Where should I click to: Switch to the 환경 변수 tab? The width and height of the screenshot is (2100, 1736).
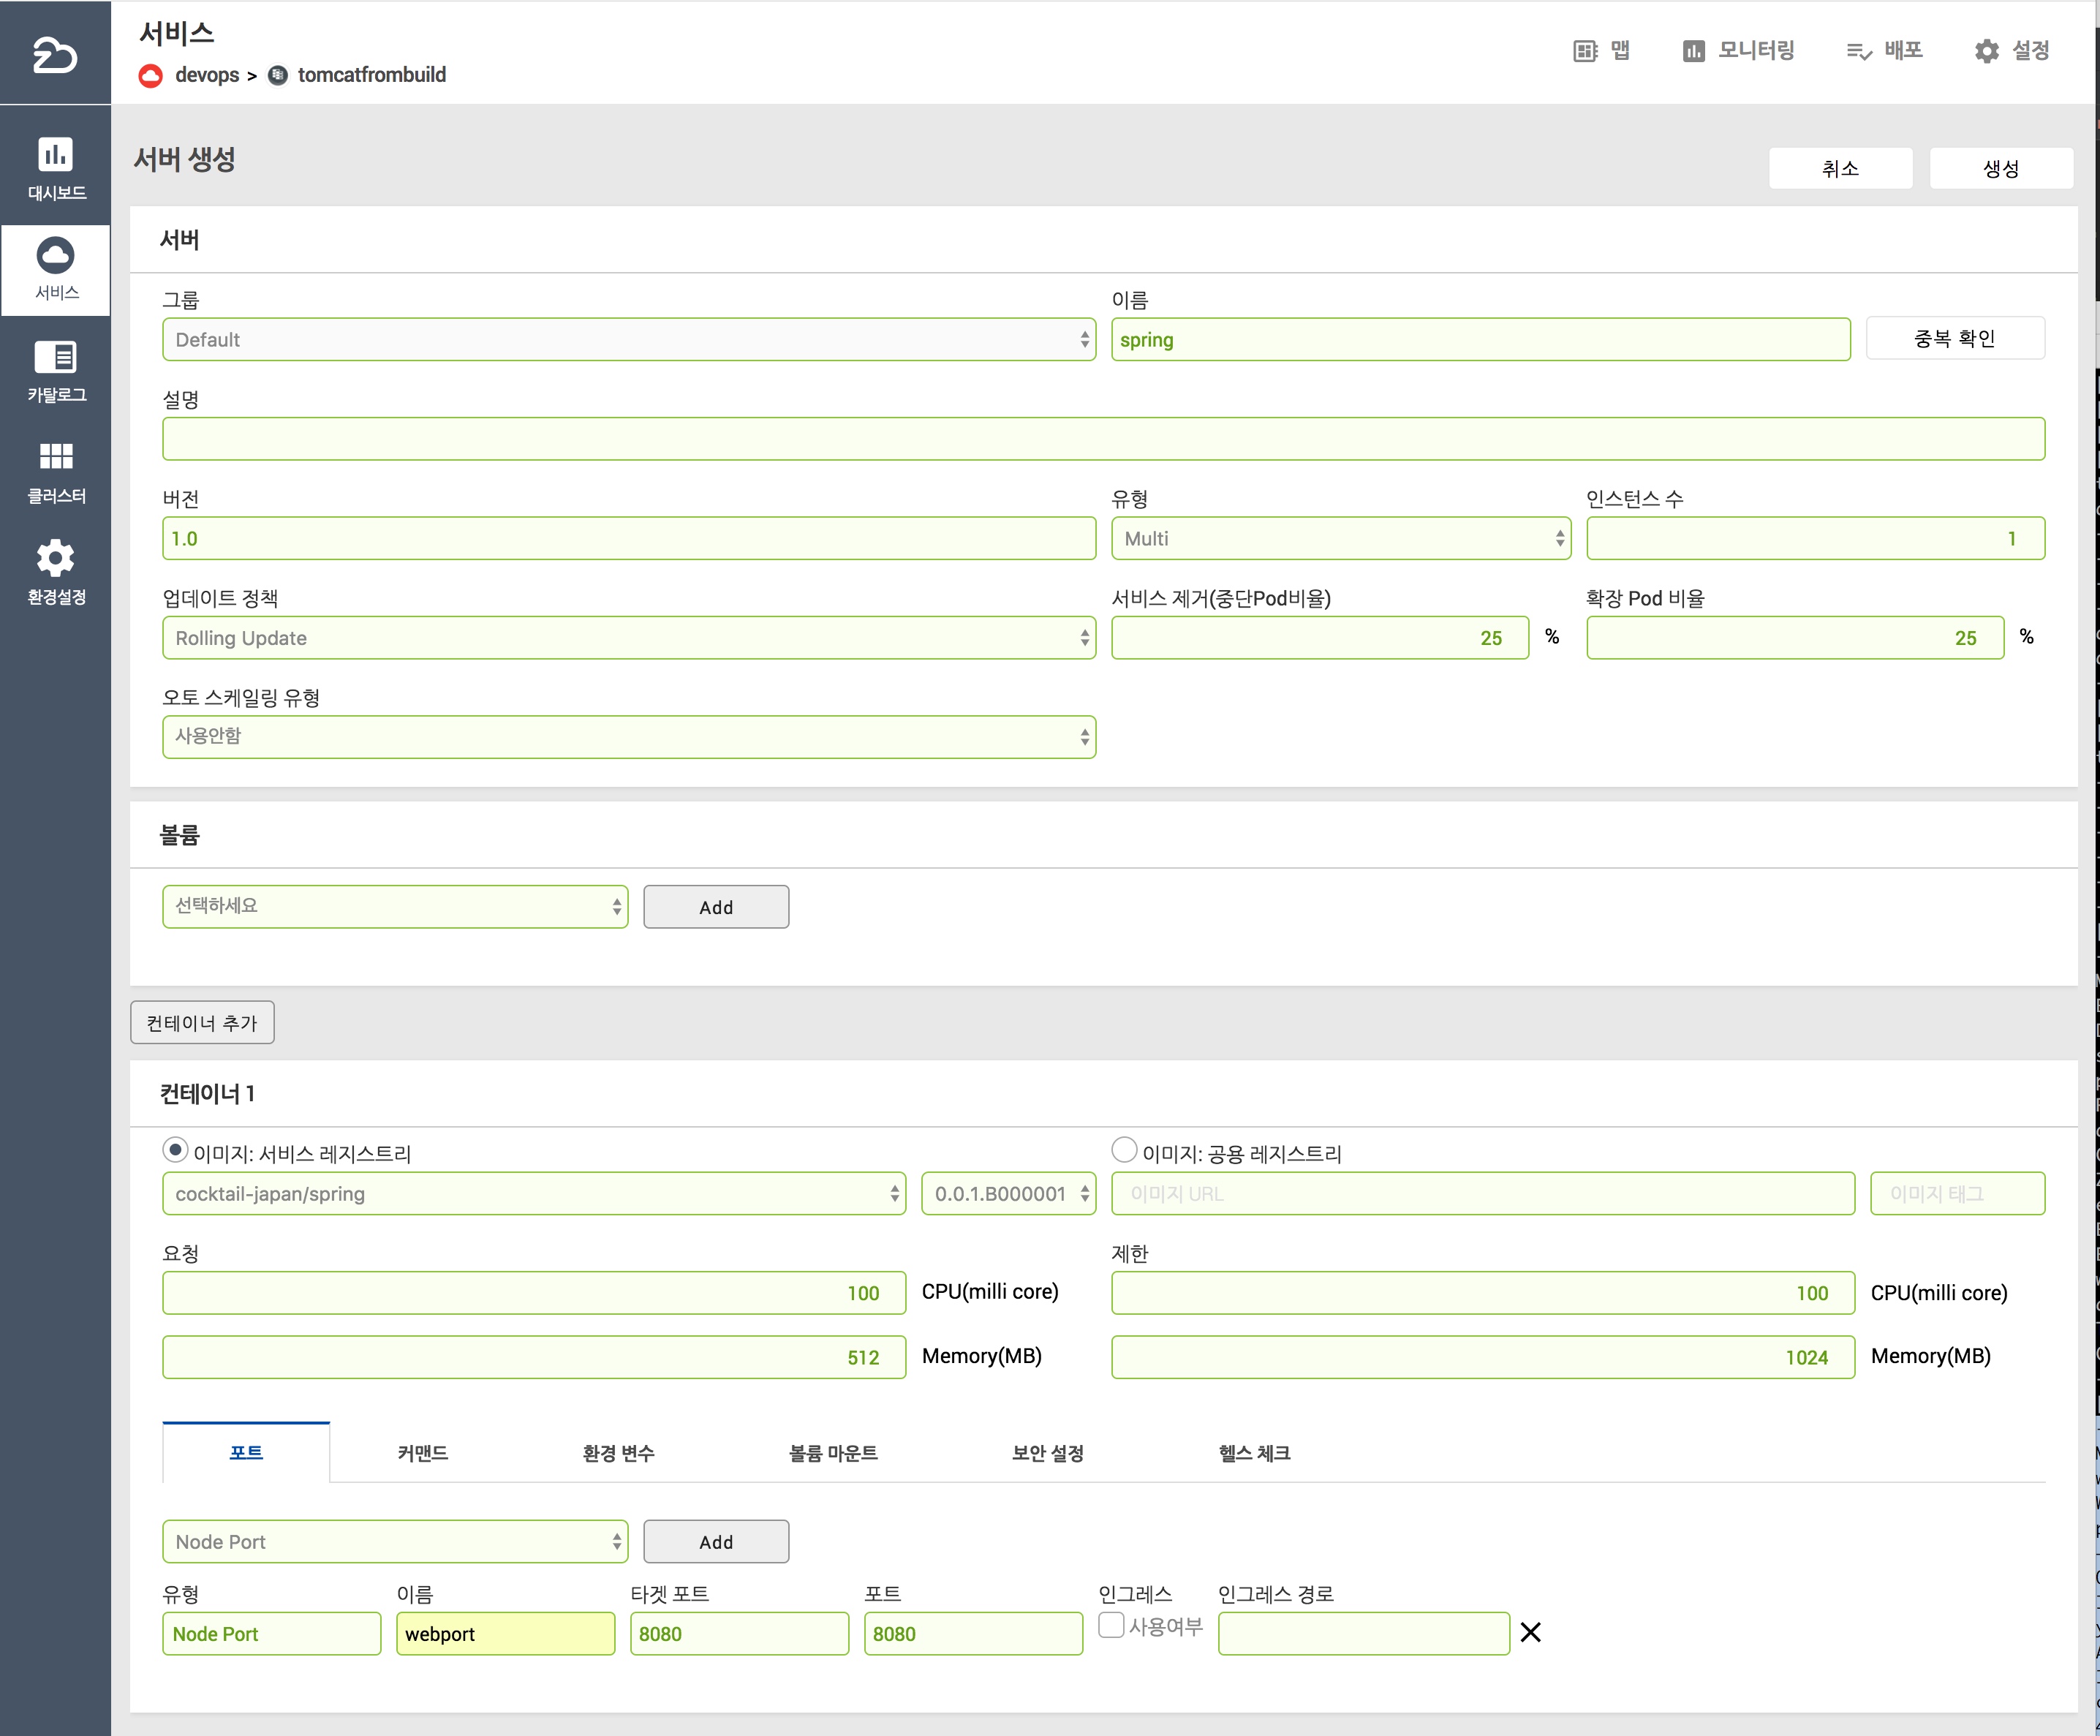tap(618, 1453)
